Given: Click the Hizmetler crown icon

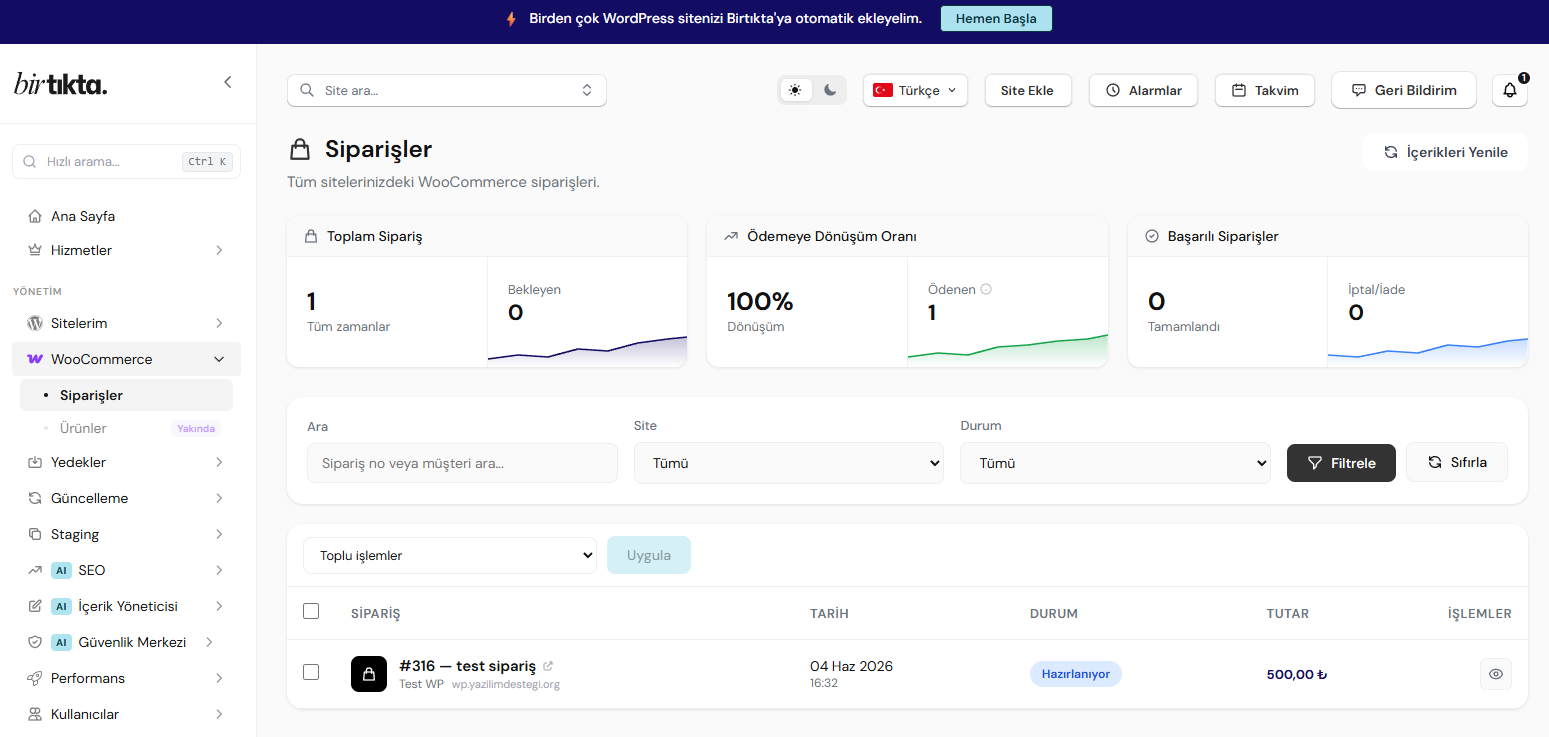Looking at the screenshot, I should pyautogui.click(x=35, y=250).
